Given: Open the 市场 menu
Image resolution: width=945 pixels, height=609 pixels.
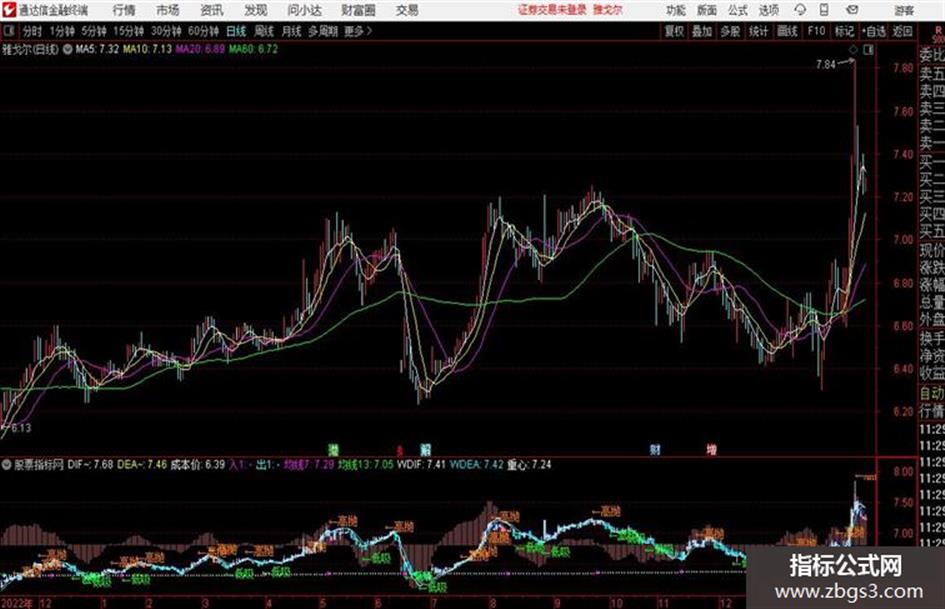Looking at the screenshot, I should 168,10.
